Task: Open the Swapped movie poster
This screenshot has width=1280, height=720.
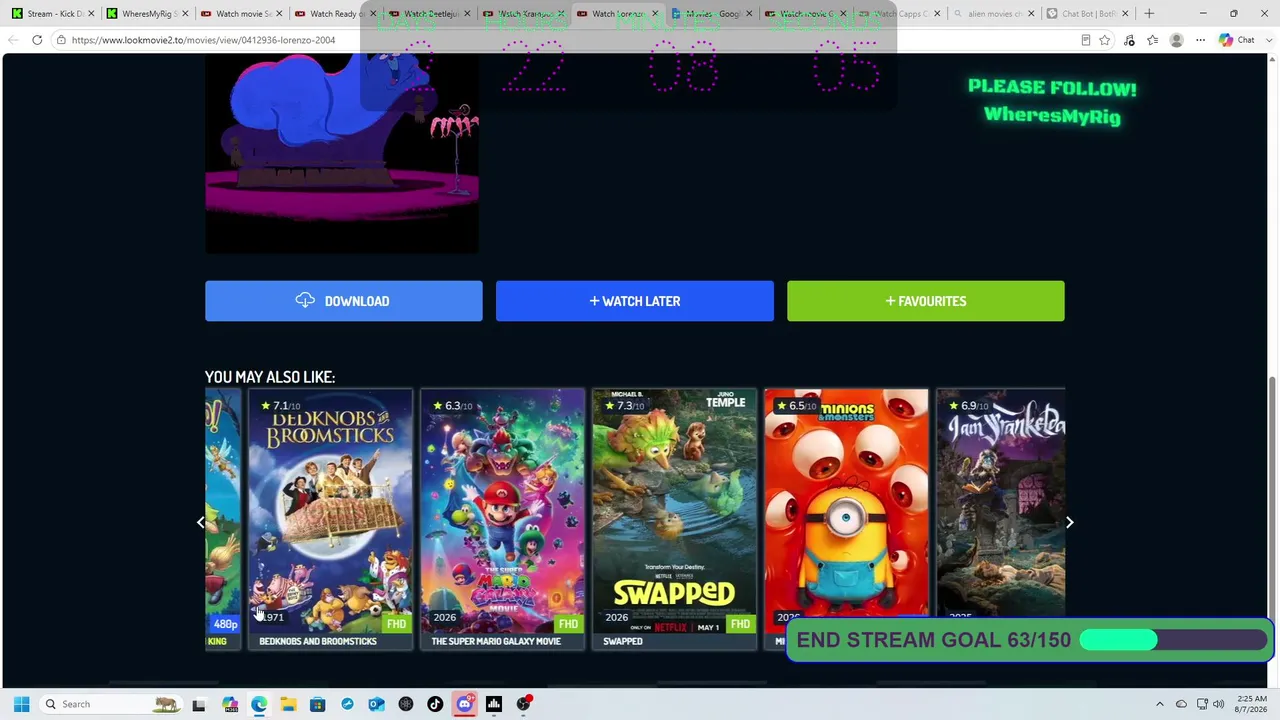Action: coord(674,510)
